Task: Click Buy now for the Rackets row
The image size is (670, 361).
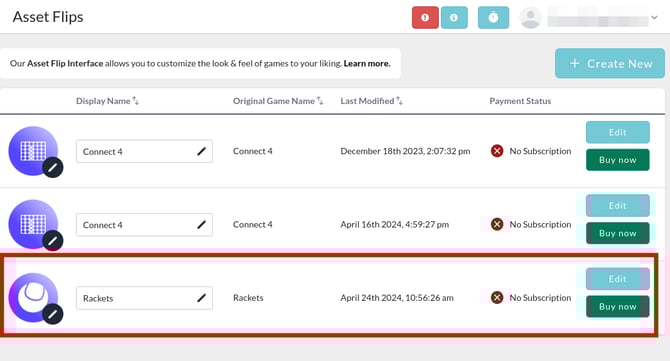Action: tap(617, 306)
